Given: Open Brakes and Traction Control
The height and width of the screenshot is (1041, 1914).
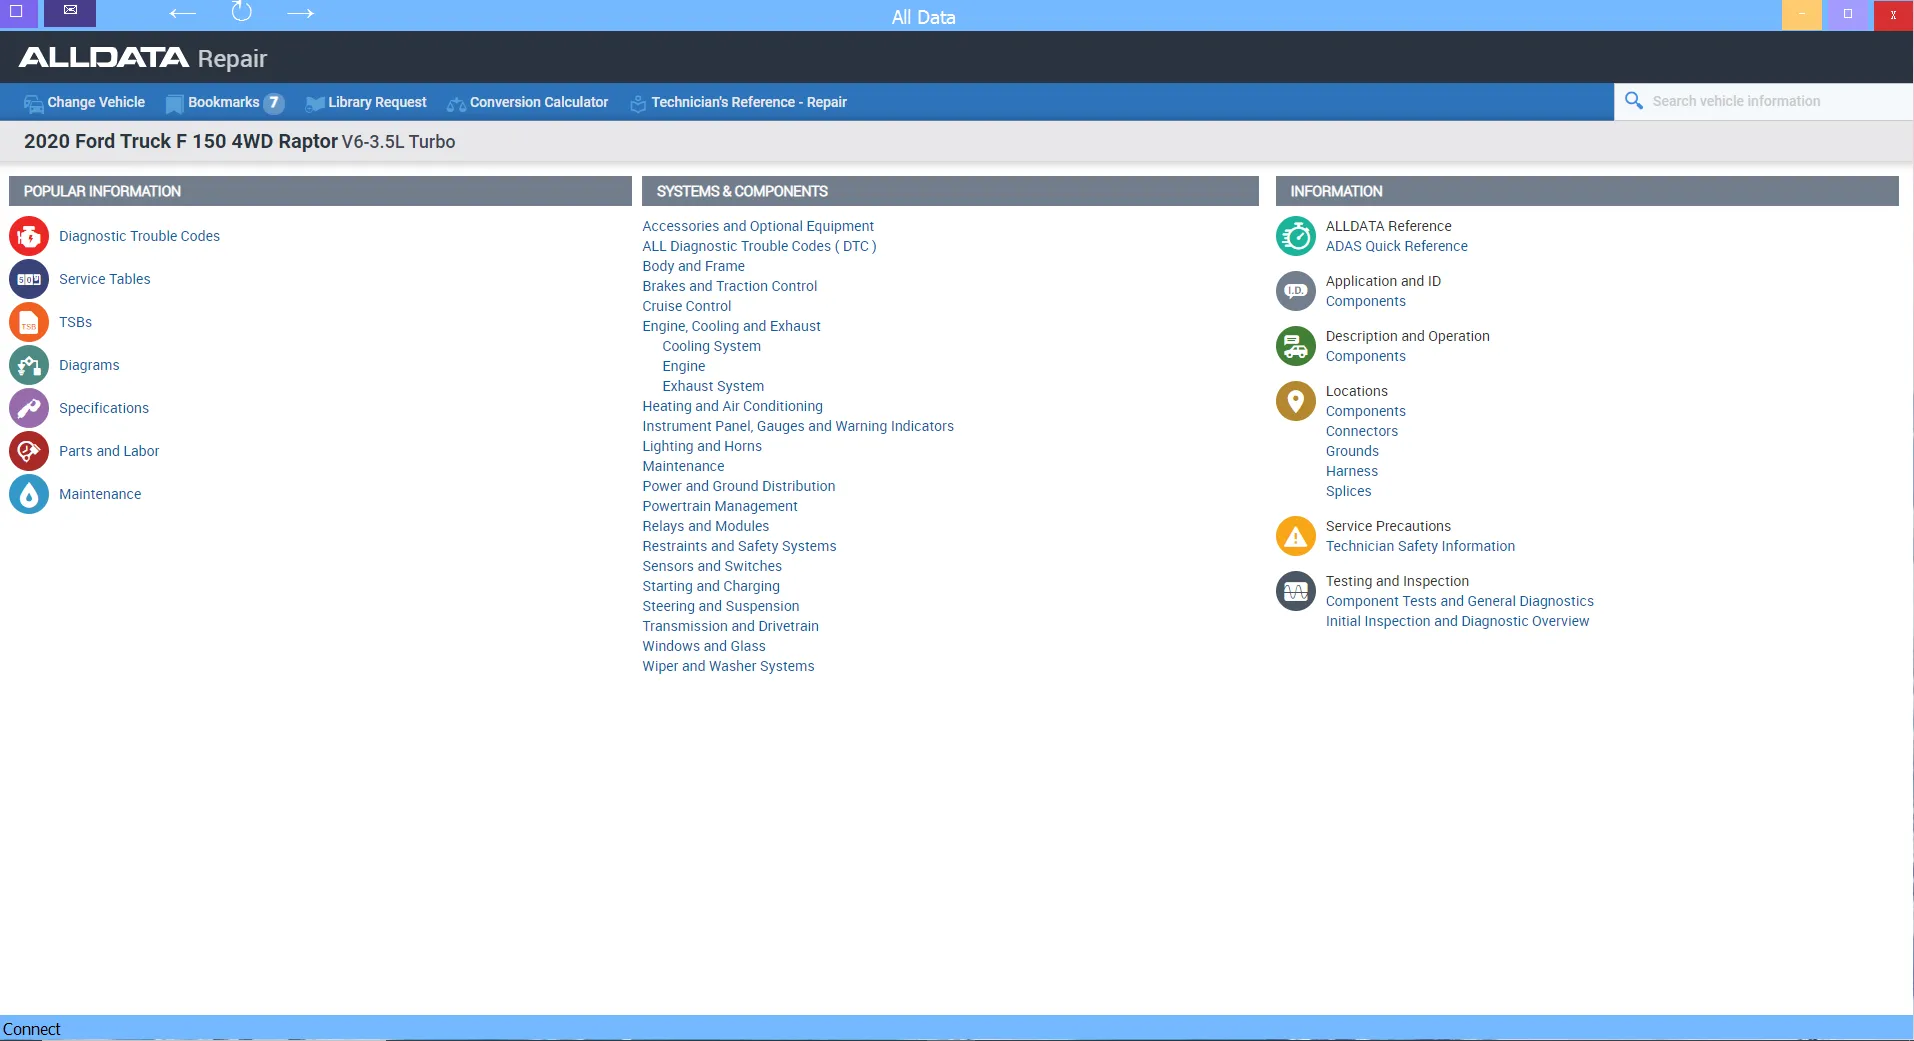Looking at the screenshot, I should (729, 286).
